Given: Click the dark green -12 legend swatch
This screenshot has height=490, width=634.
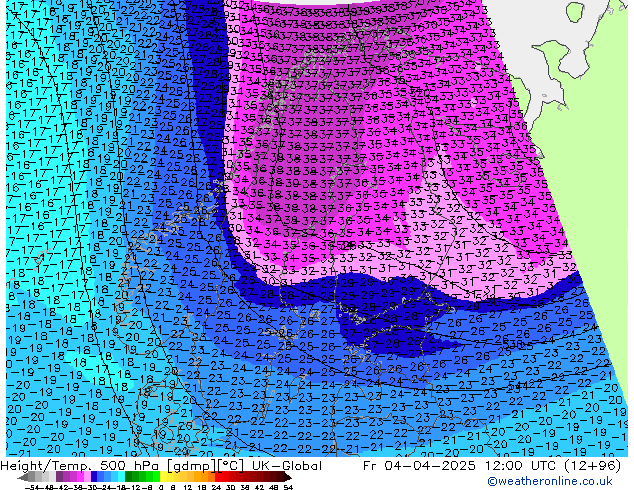Looking at the screenshot, I should (x=129, y=477).
